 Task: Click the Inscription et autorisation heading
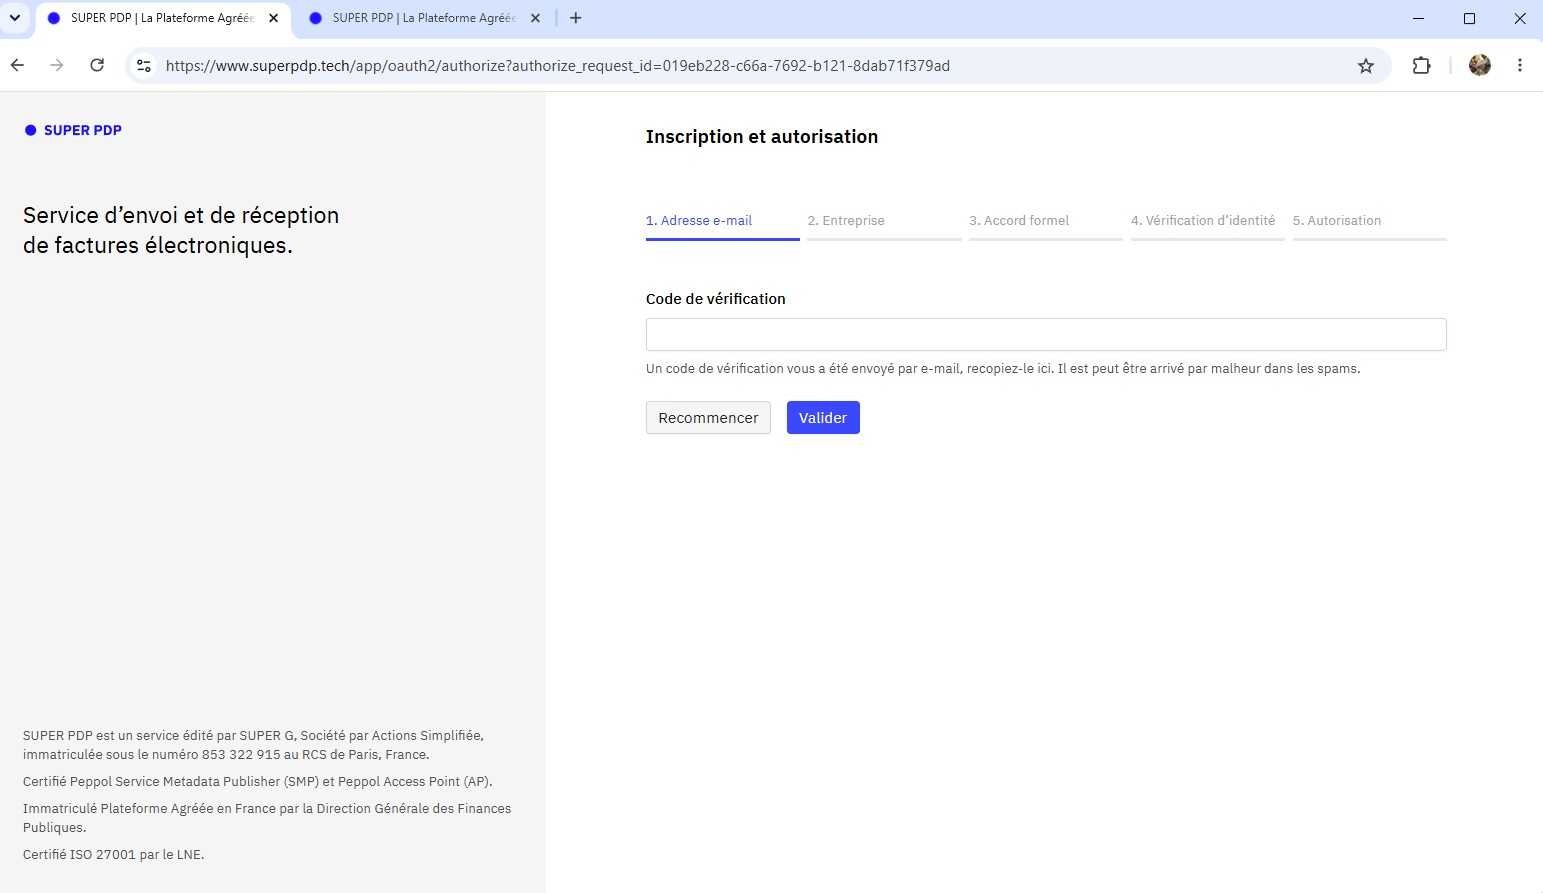coord(762,137)
